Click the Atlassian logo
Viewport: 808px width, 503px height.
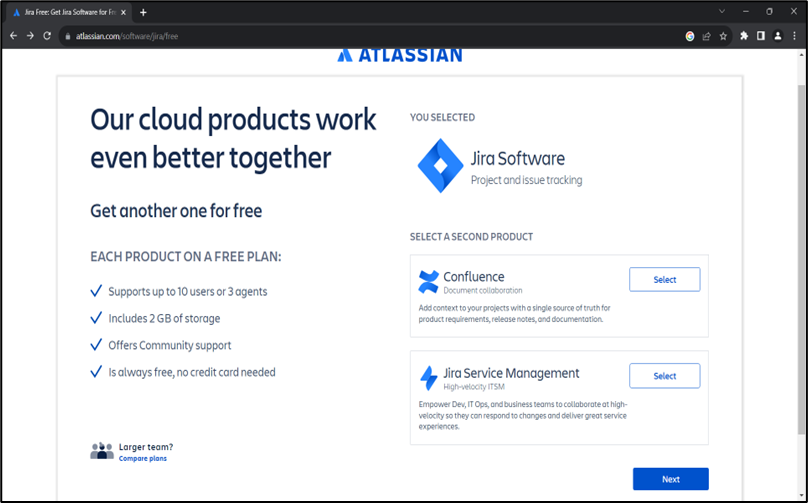[400, 55]
